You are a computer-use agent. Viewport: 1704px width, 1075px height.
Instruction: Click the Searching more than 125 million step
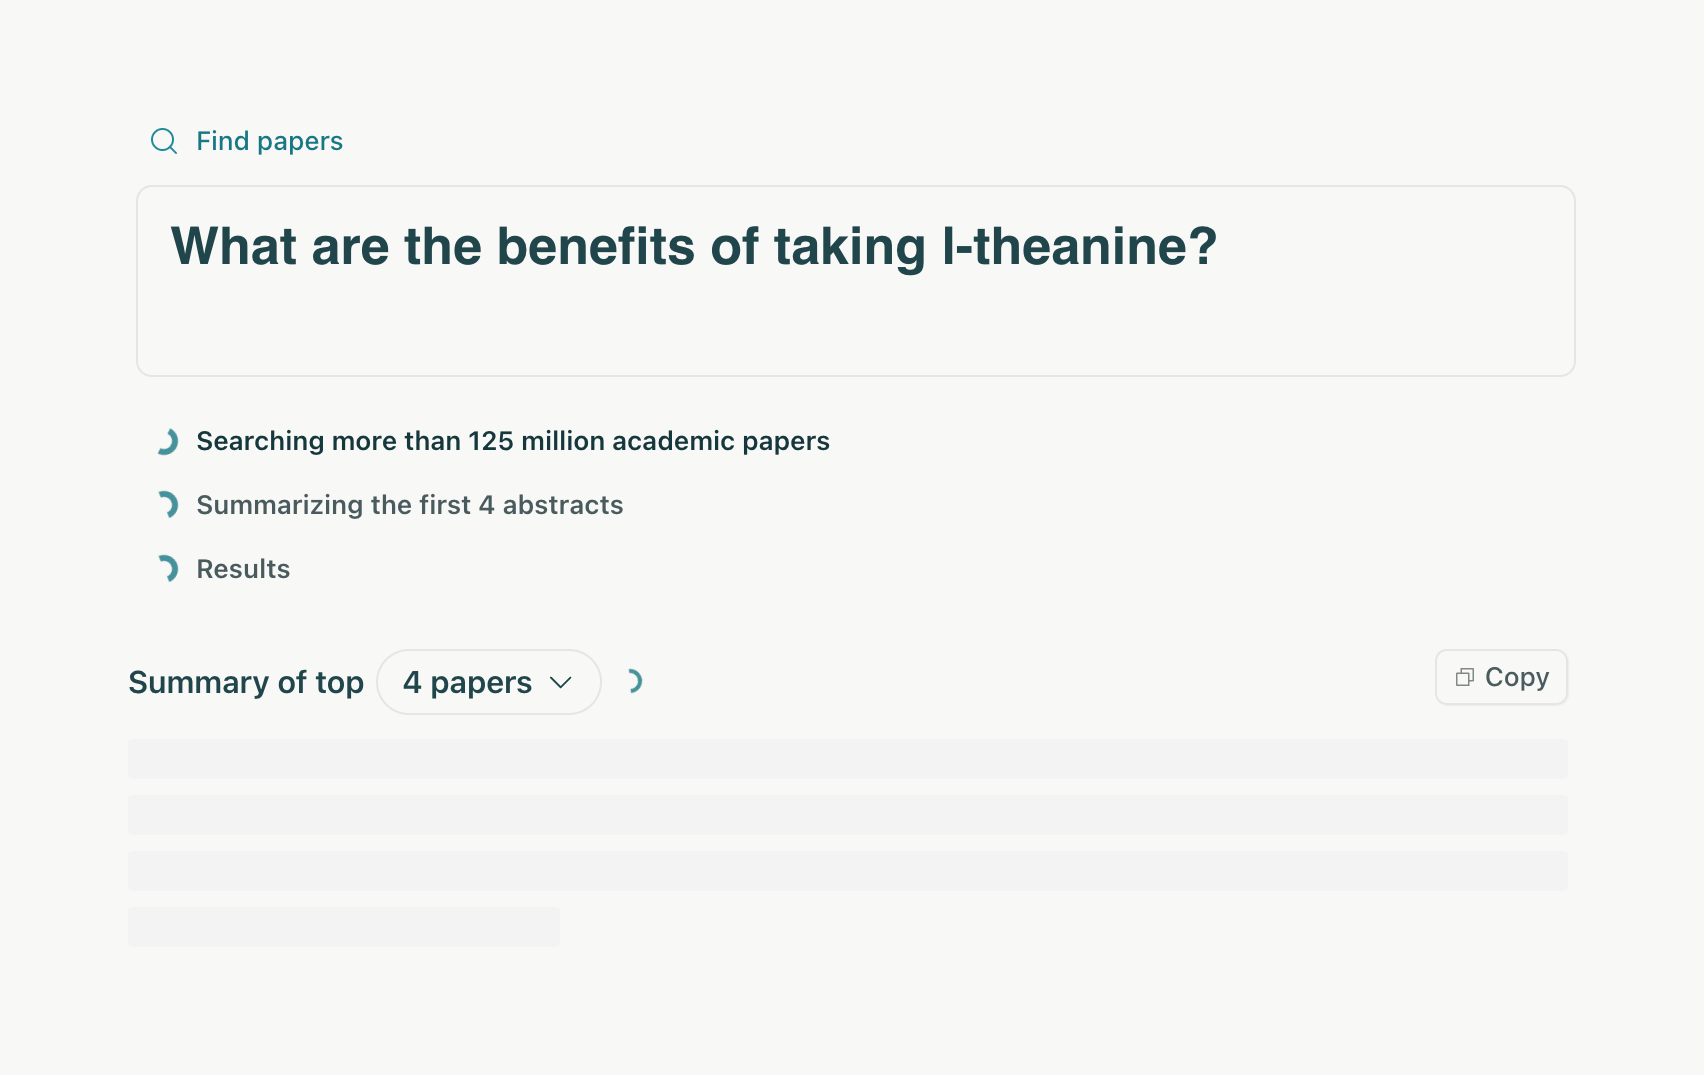coord(512,441)
